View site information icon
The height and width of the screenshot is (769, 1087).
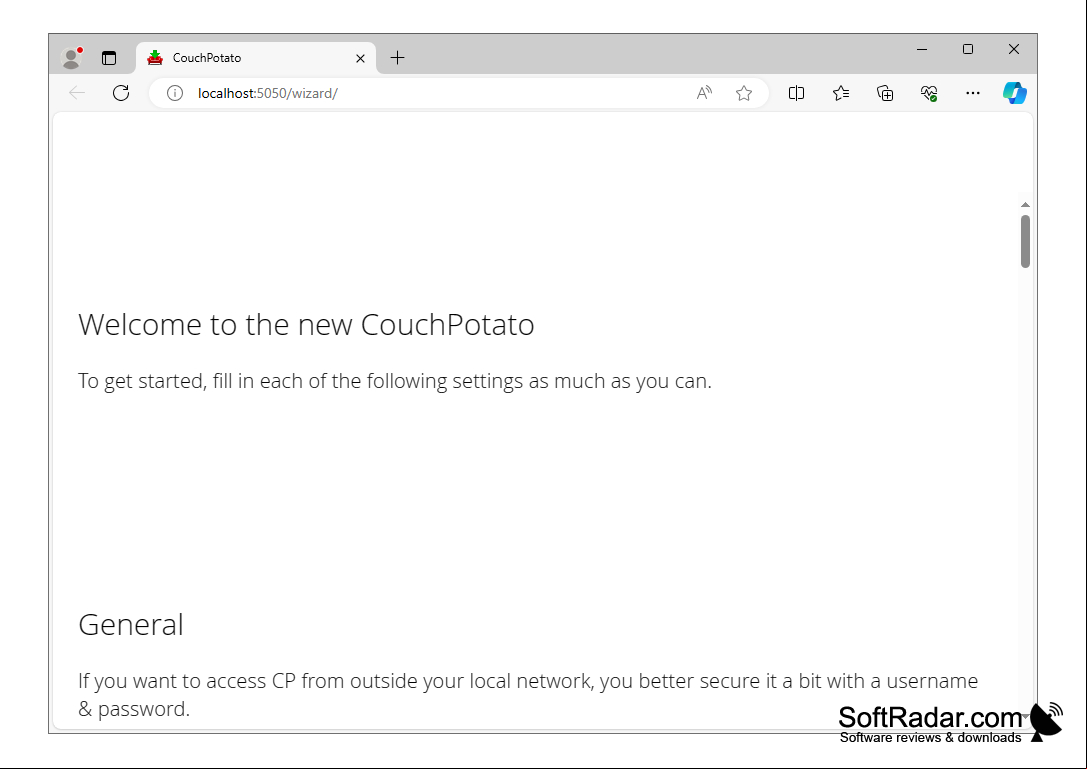pyautogui.click(x=175, y=93)
